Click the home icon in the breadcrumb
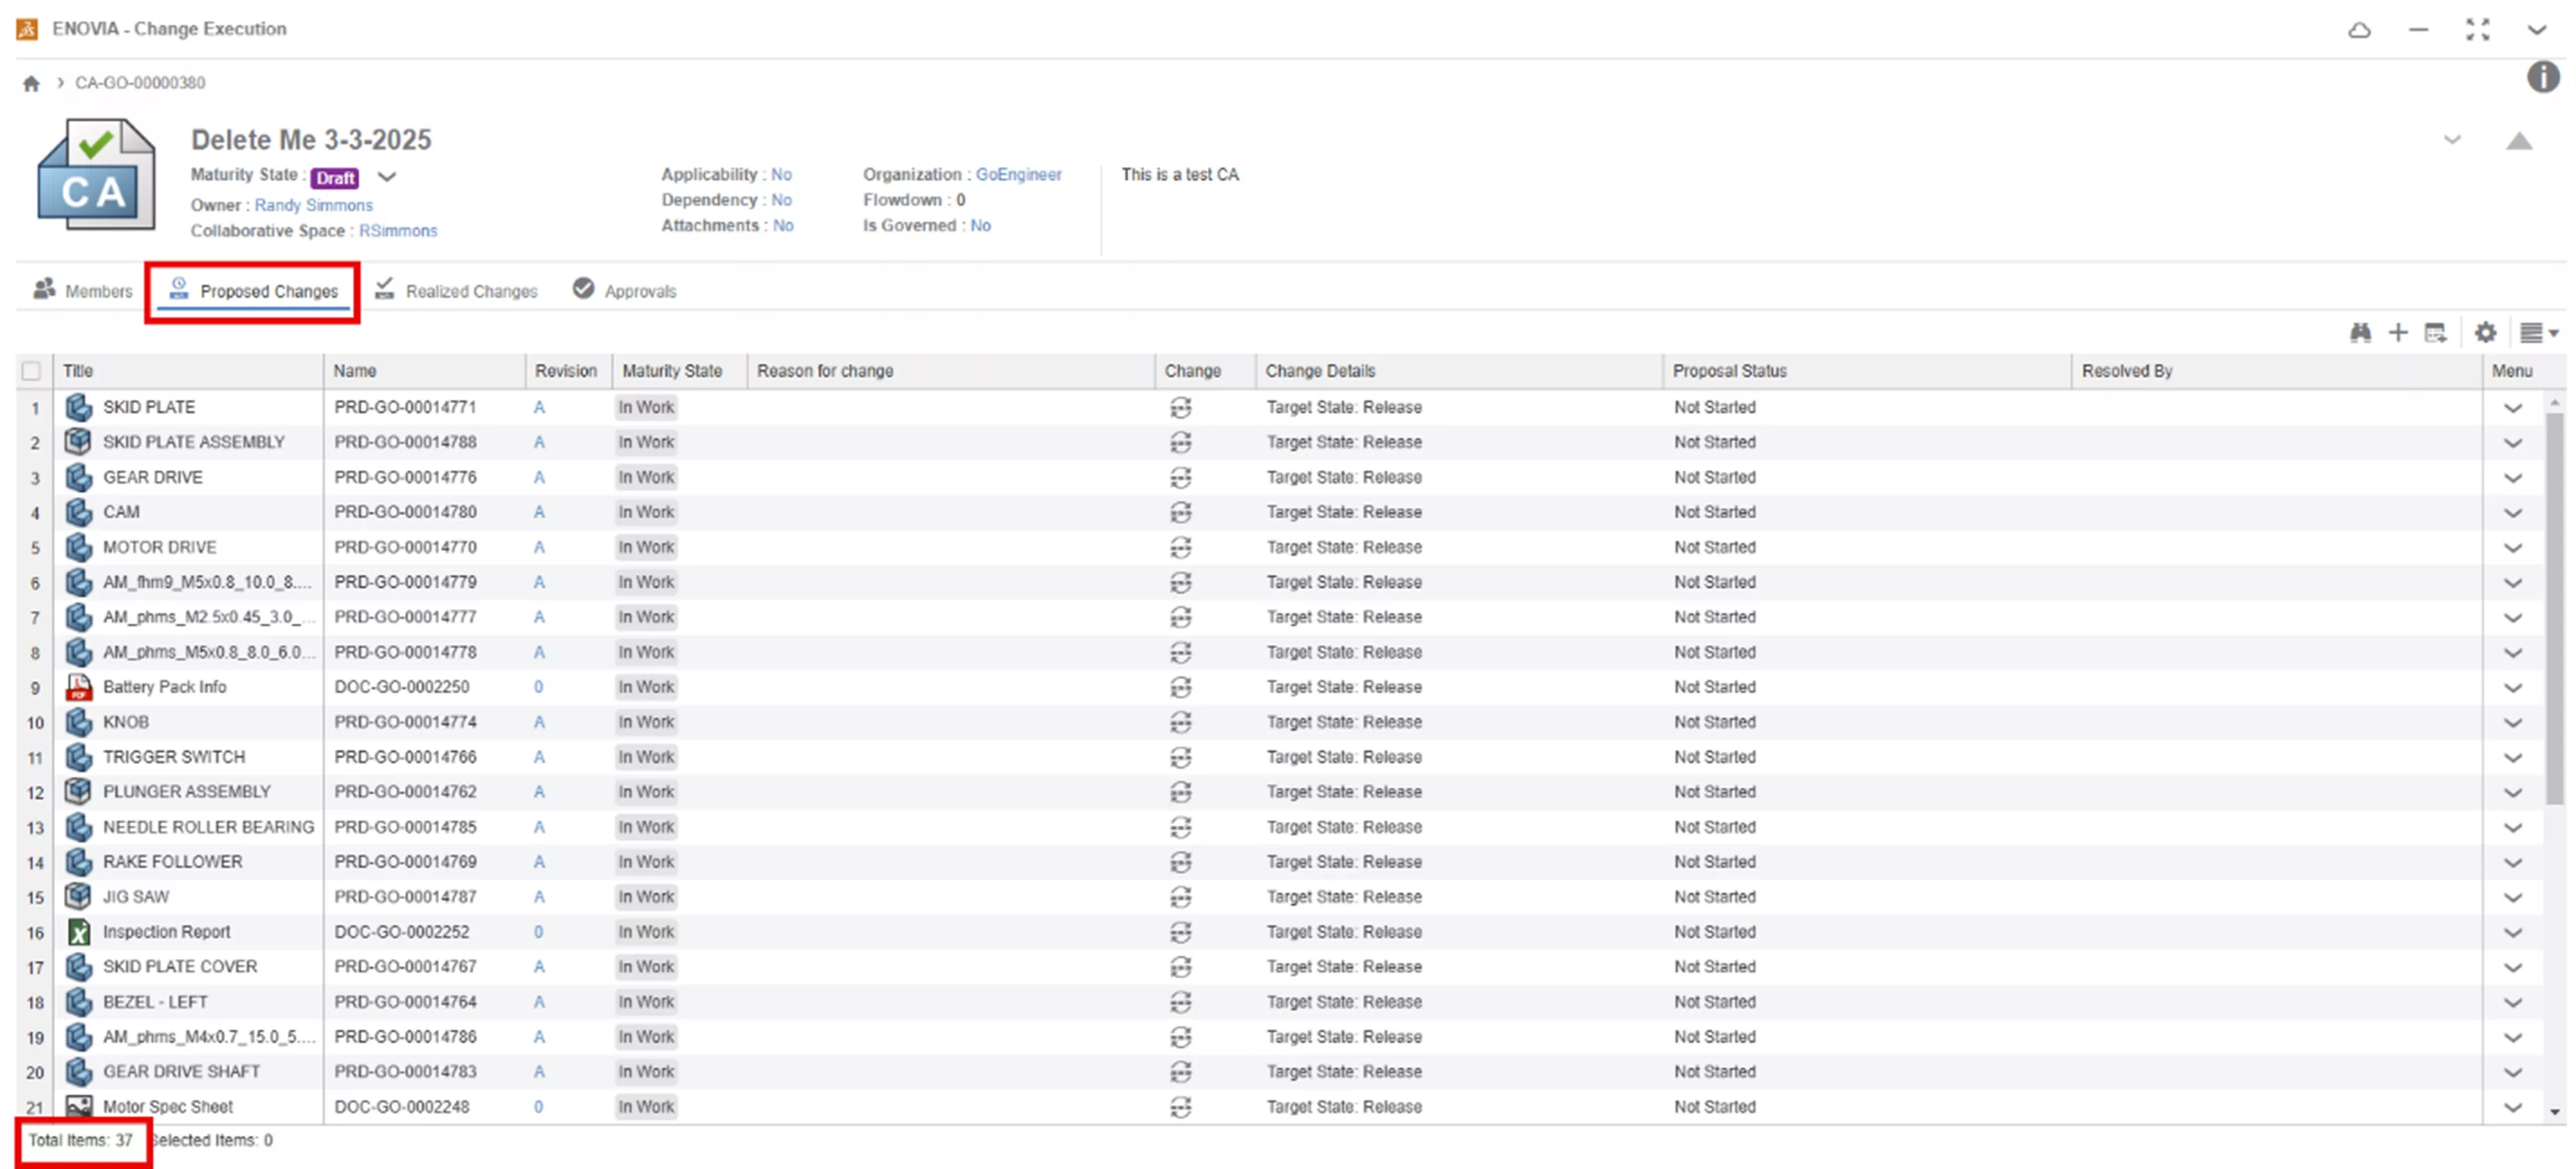Image resolution: width=2576 pixels, height=1169 pixels. coord(31,83)
